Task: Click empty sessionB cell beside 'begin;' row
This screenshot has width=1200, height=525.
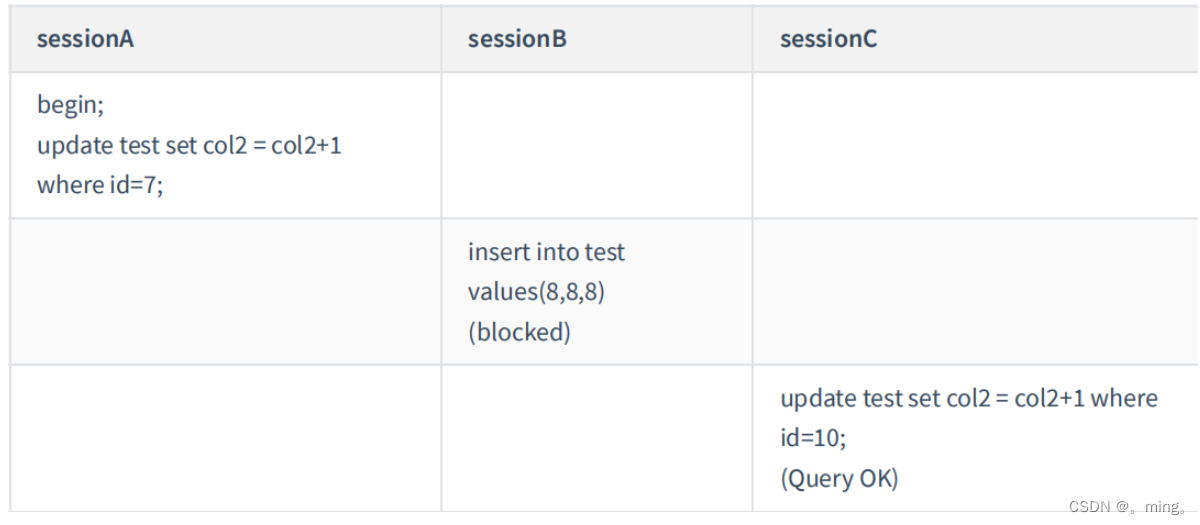Action: coord(596,145)
